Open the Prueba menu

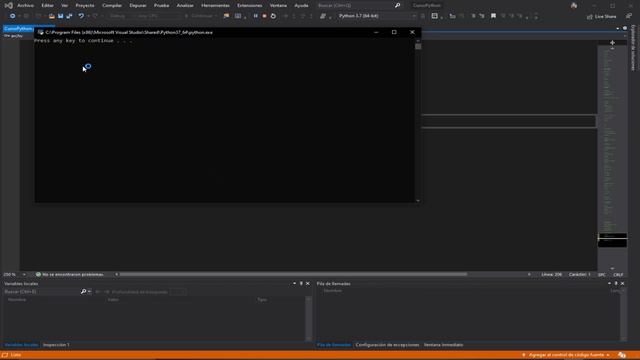(x=161, y=5)
